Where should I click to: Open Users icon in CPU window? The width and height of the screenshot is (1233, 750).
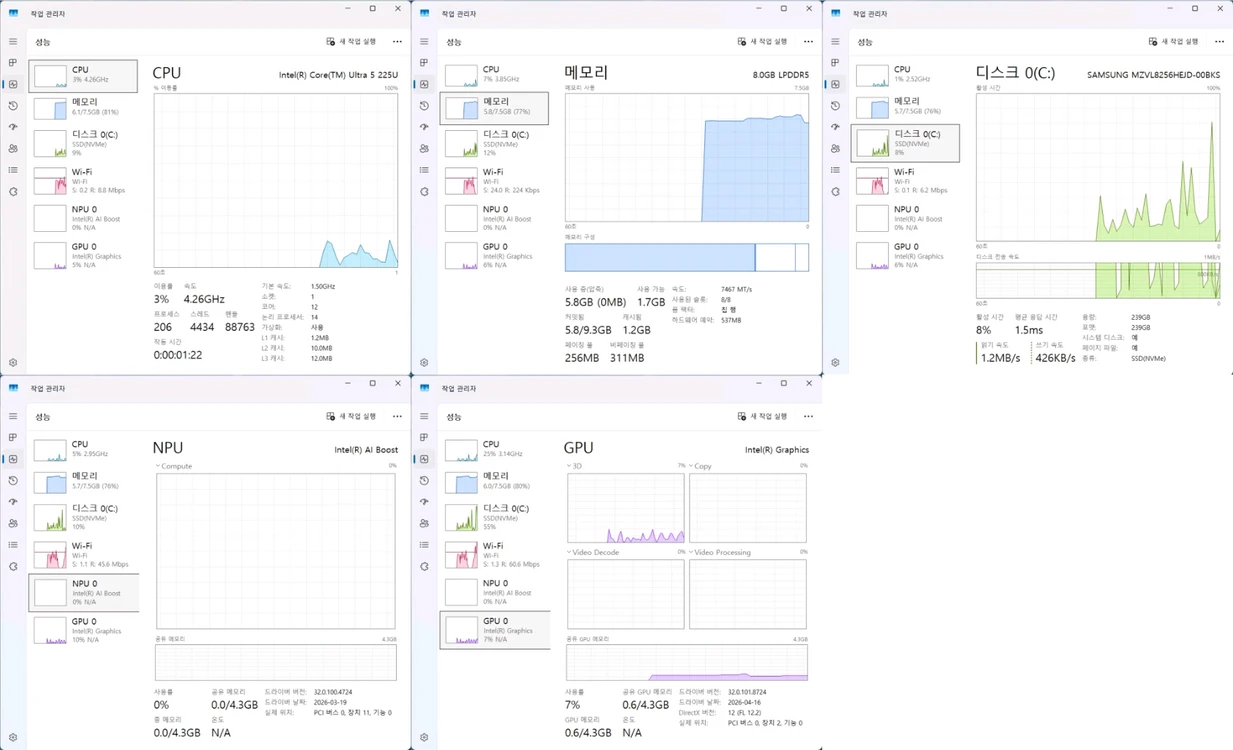tap(13, 149)
